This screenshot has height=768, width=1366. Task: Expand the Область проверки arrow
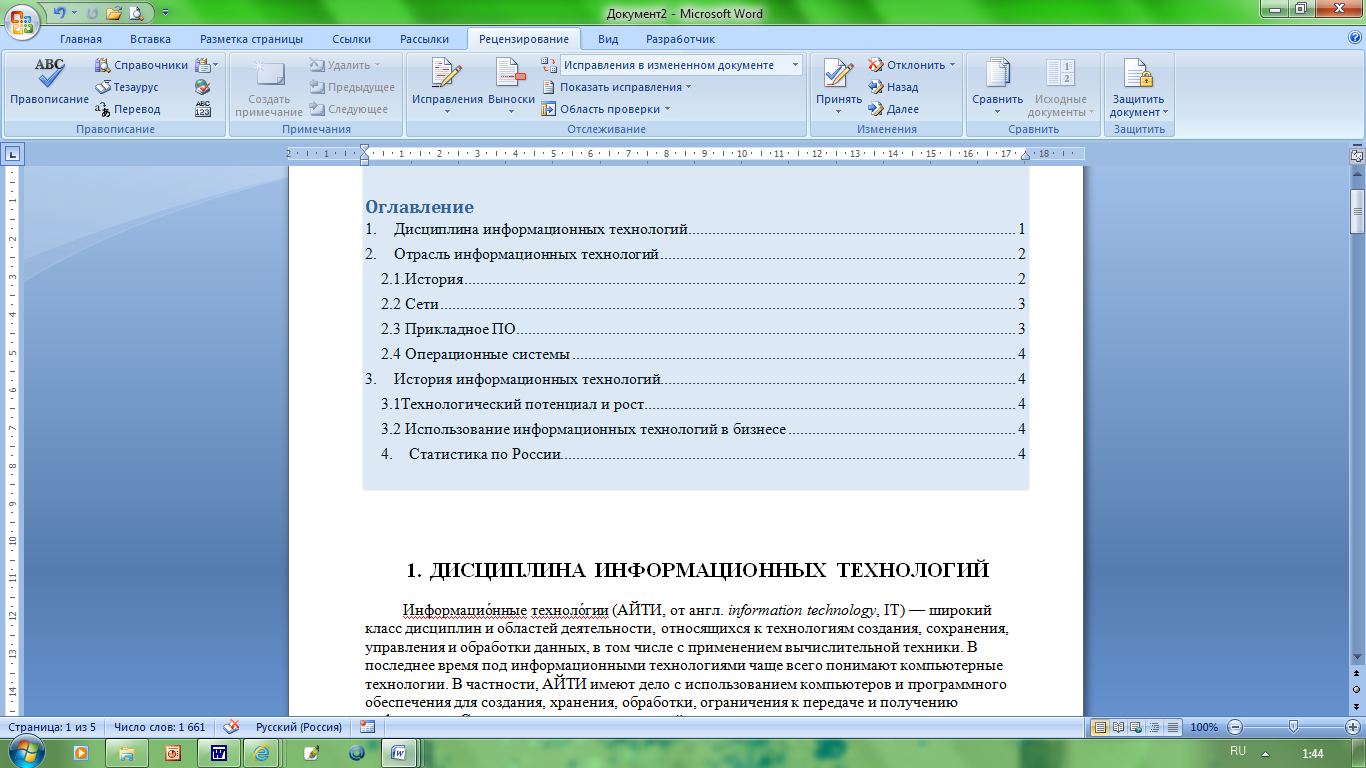pyautogui.click(x=667, y=109)
